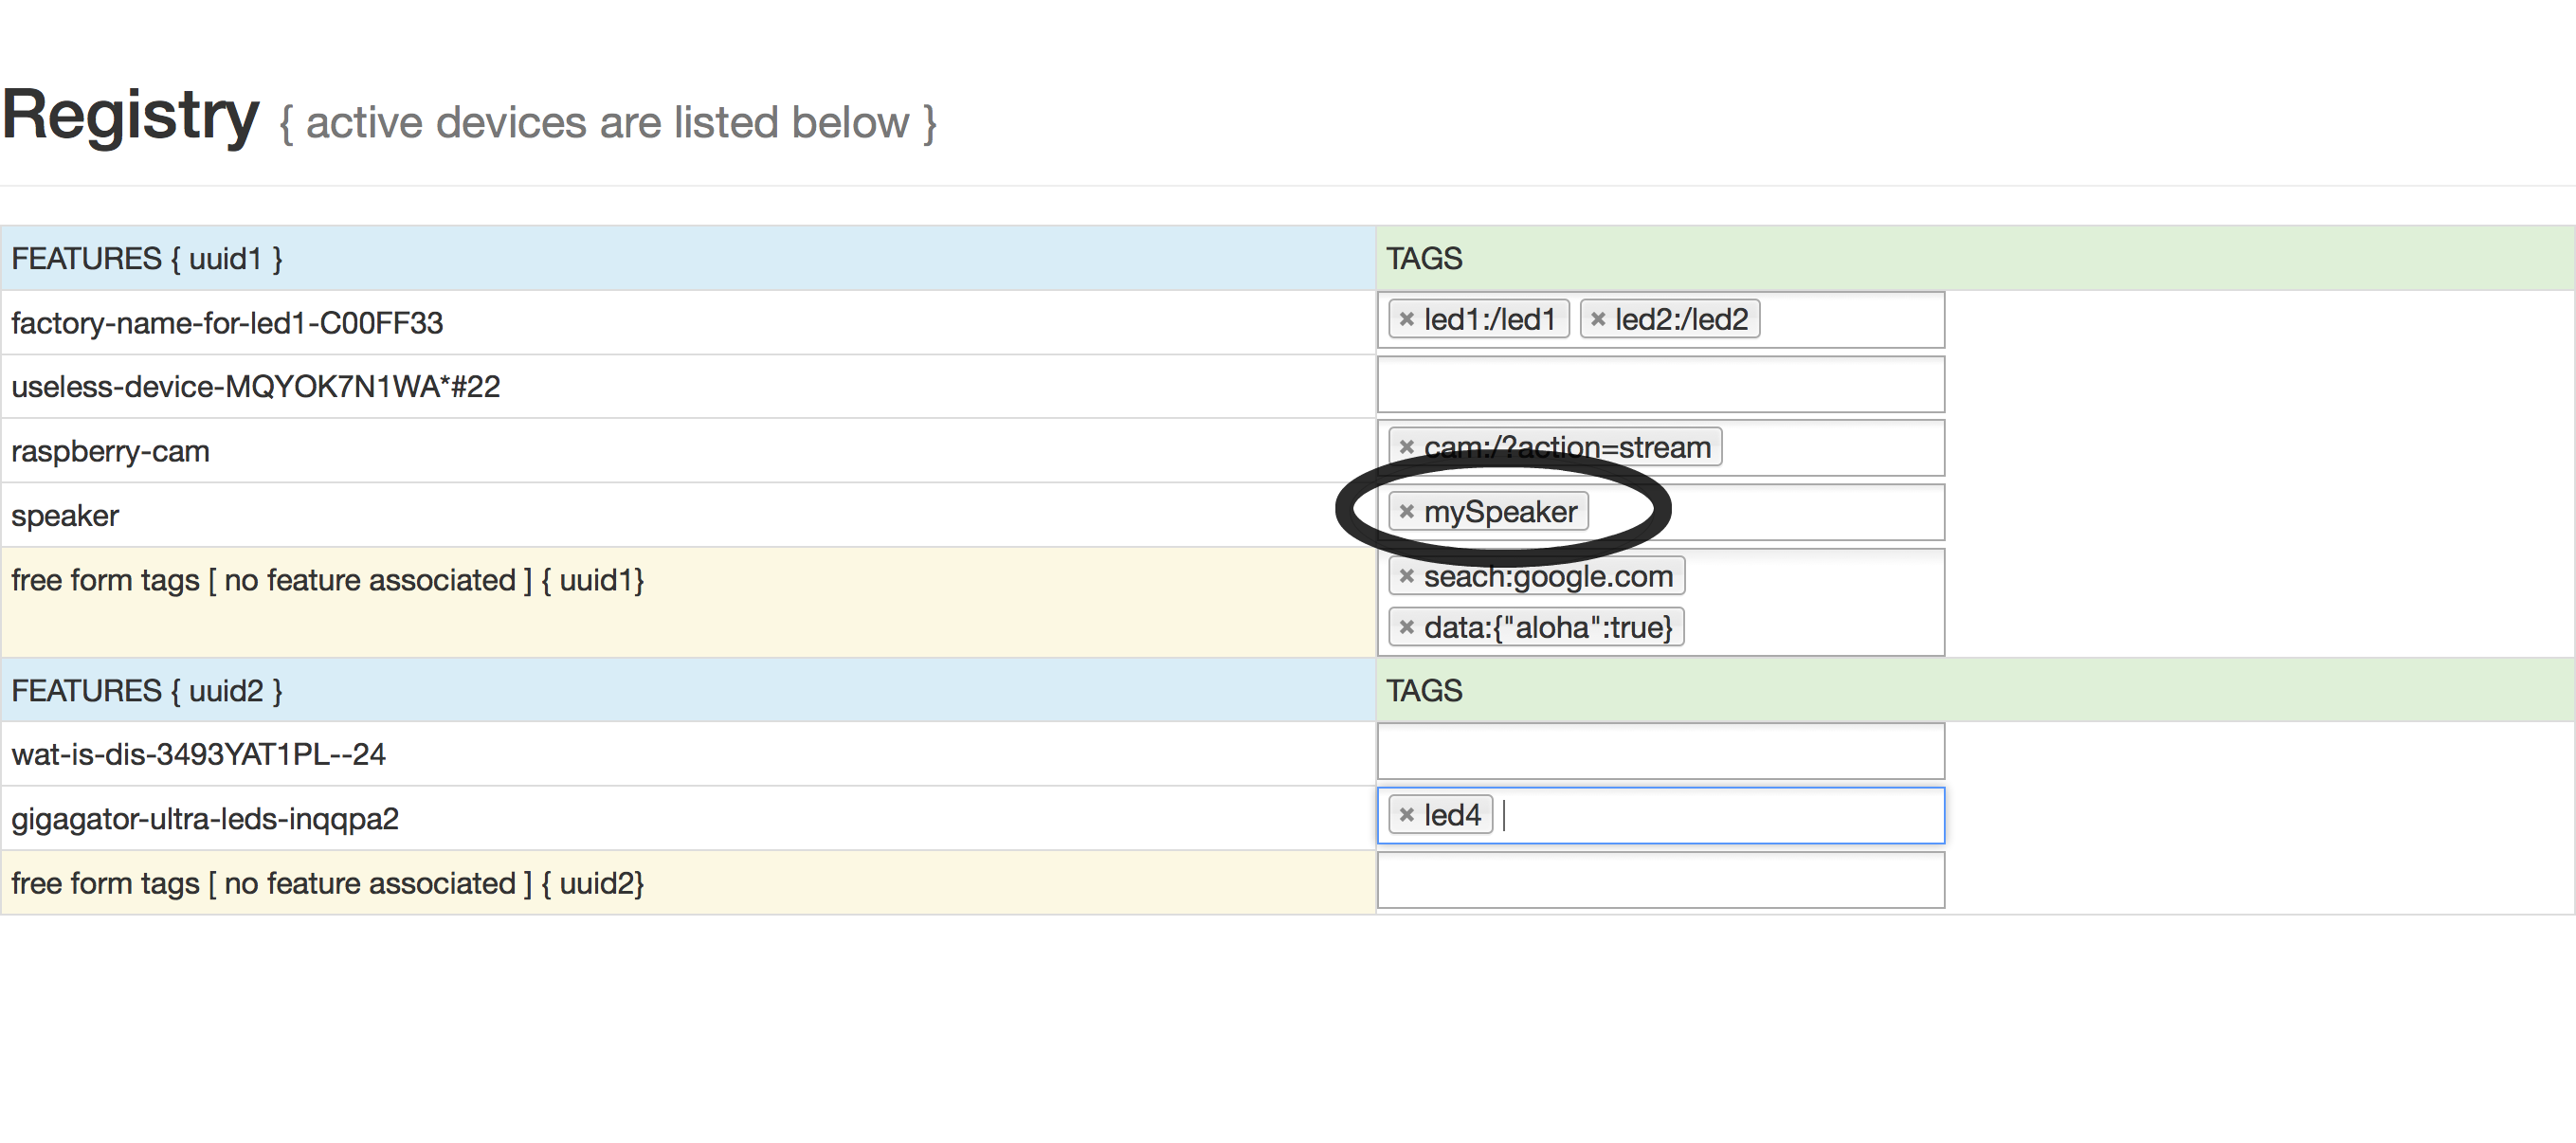Remove the led1:/led1 tag

point(1406,320)
